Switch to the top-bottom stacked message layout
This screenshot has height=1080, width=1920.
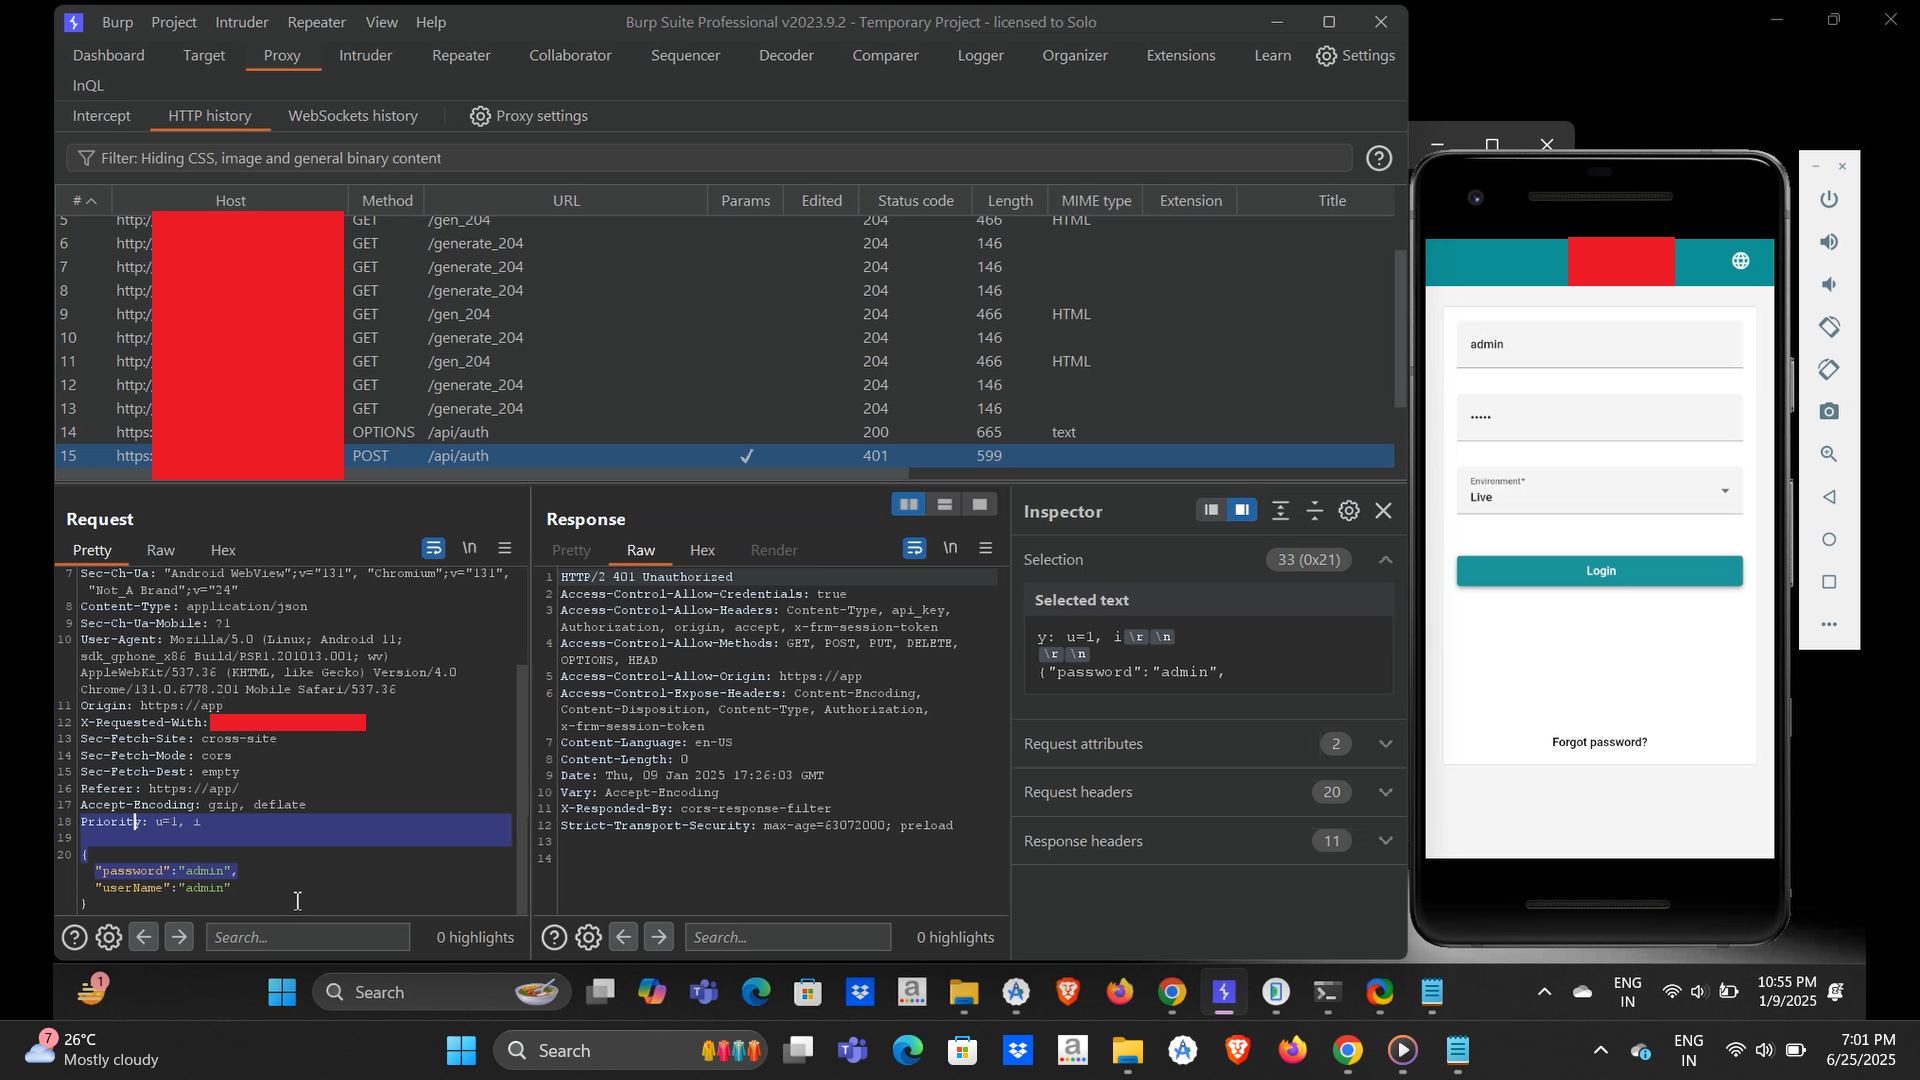coord(944,505)
